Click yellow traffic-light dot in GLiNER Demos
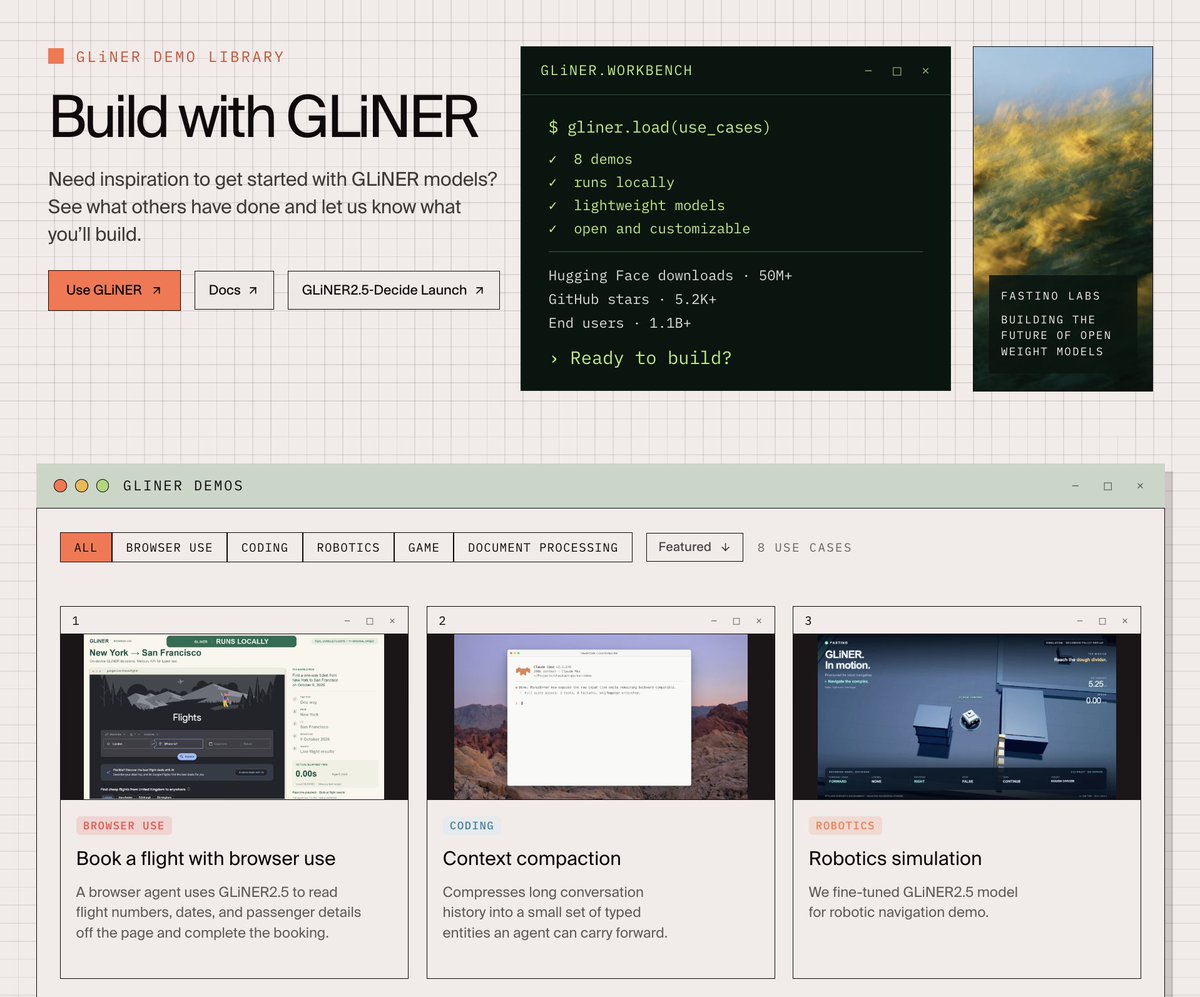The height and width of the screenshot is (997, 1200). pyautogui.click(x=81, y=486)
